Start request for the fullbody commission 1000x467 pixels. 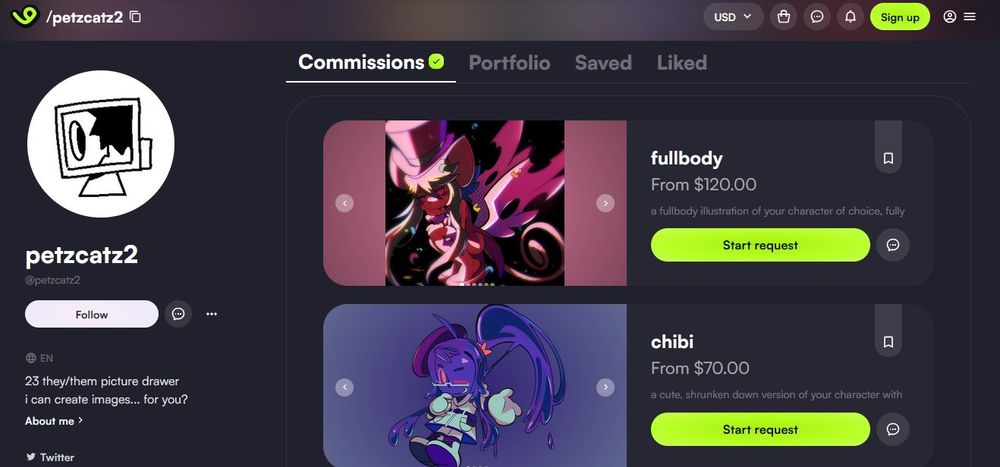(760, 245)
